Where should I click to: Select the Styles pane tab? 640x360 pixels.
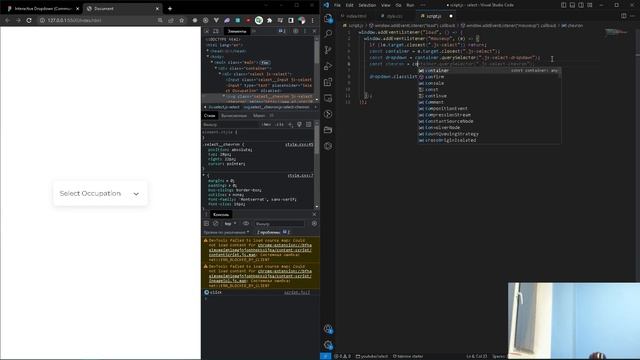[x=210, y=116]
